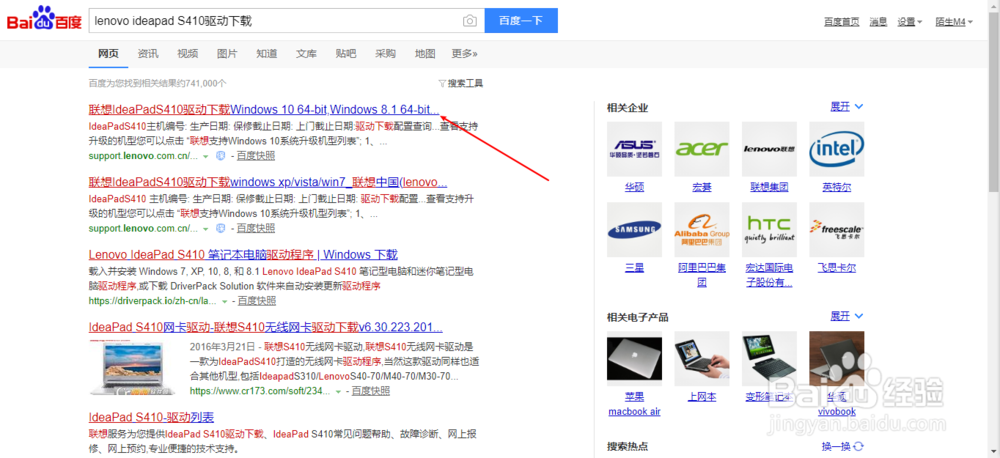
Task: Open dropdown arrow beside first support.lenovo.com.cn URL
Action: coord(206,156)
